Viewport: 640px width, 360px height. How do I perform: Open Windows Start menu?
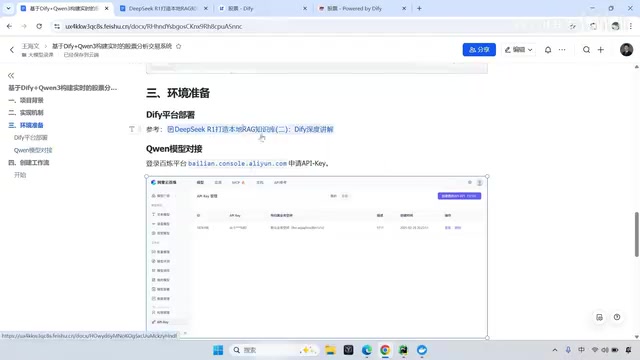point(218,350)
